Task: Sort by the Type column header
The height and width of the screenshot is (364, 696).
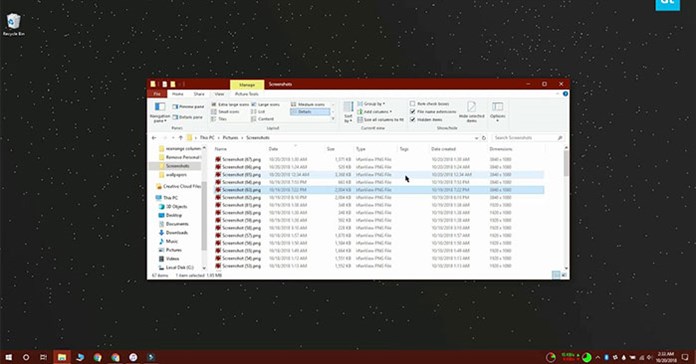Action: click(360, 149)
